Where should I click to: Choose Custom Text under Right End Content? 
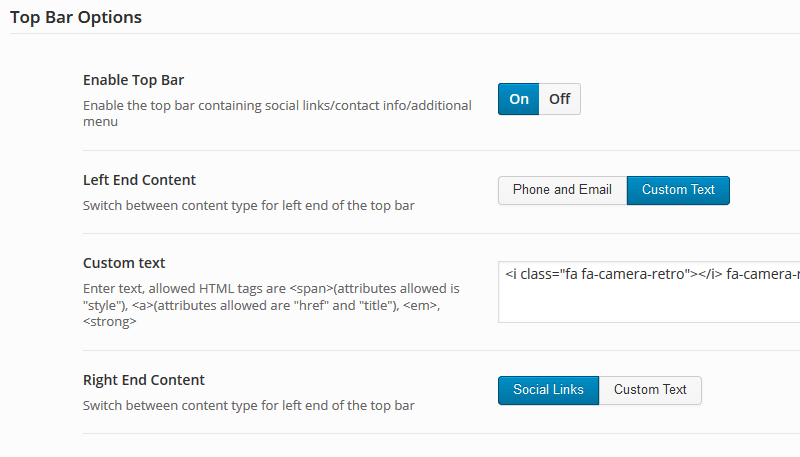pos(650,390)
